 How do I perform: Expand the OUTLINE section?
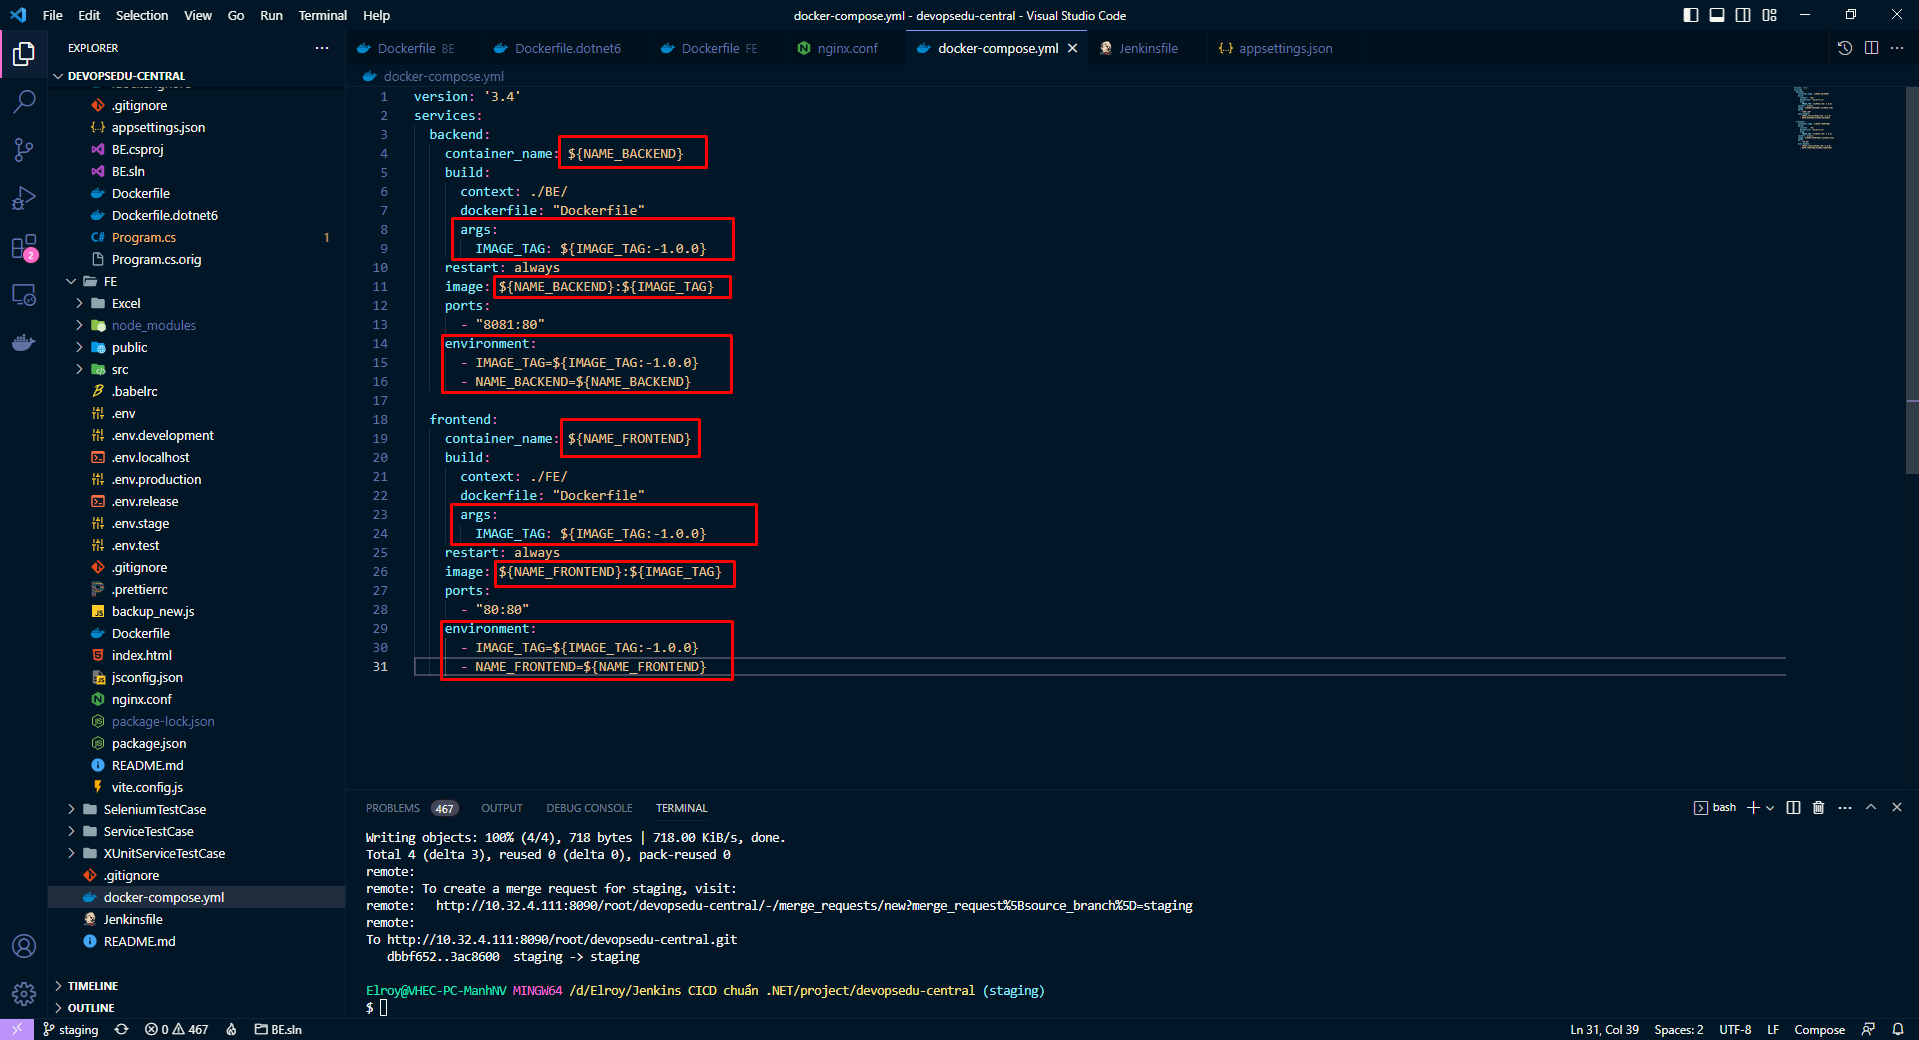pos(90,1008)
